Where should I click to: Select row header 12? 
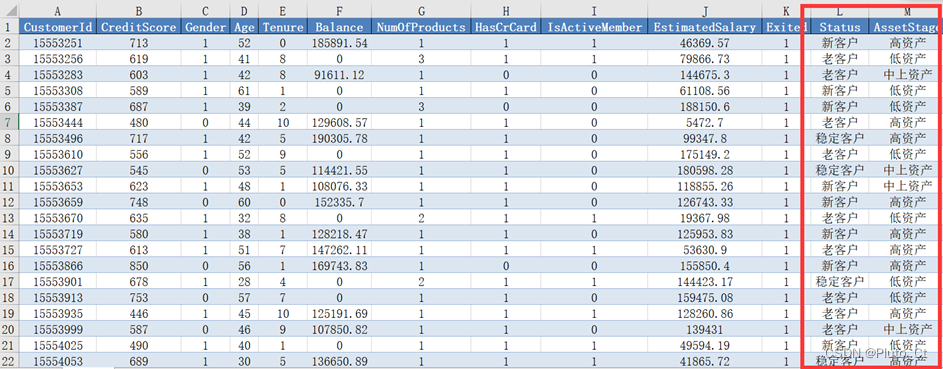tap(9, 202)
